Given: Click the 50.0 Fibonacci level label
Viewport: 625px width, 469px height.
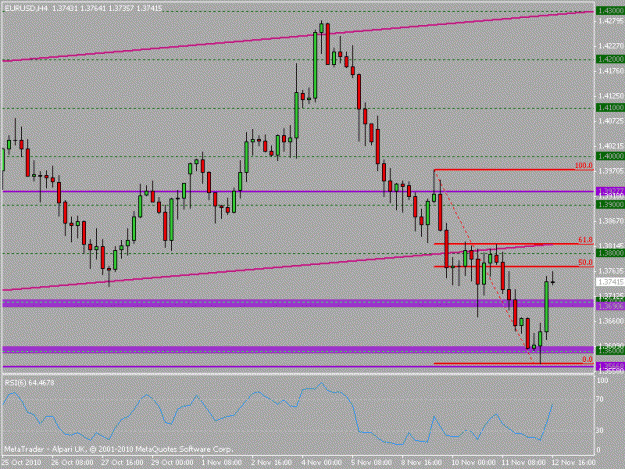Looking at the screenshot, I should pyautogui.click(x=585, y=263).
